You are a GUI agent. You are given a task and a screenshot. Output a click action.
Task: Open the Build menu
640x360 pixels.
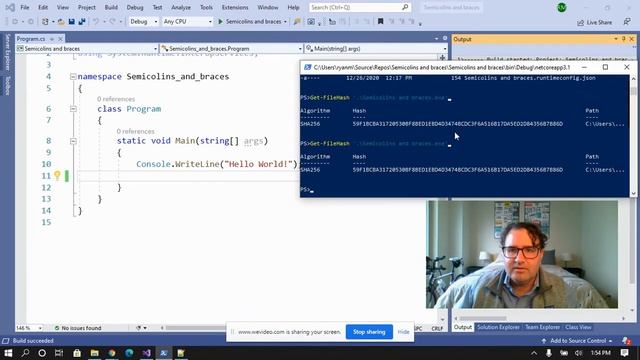[x=111, y=7]
